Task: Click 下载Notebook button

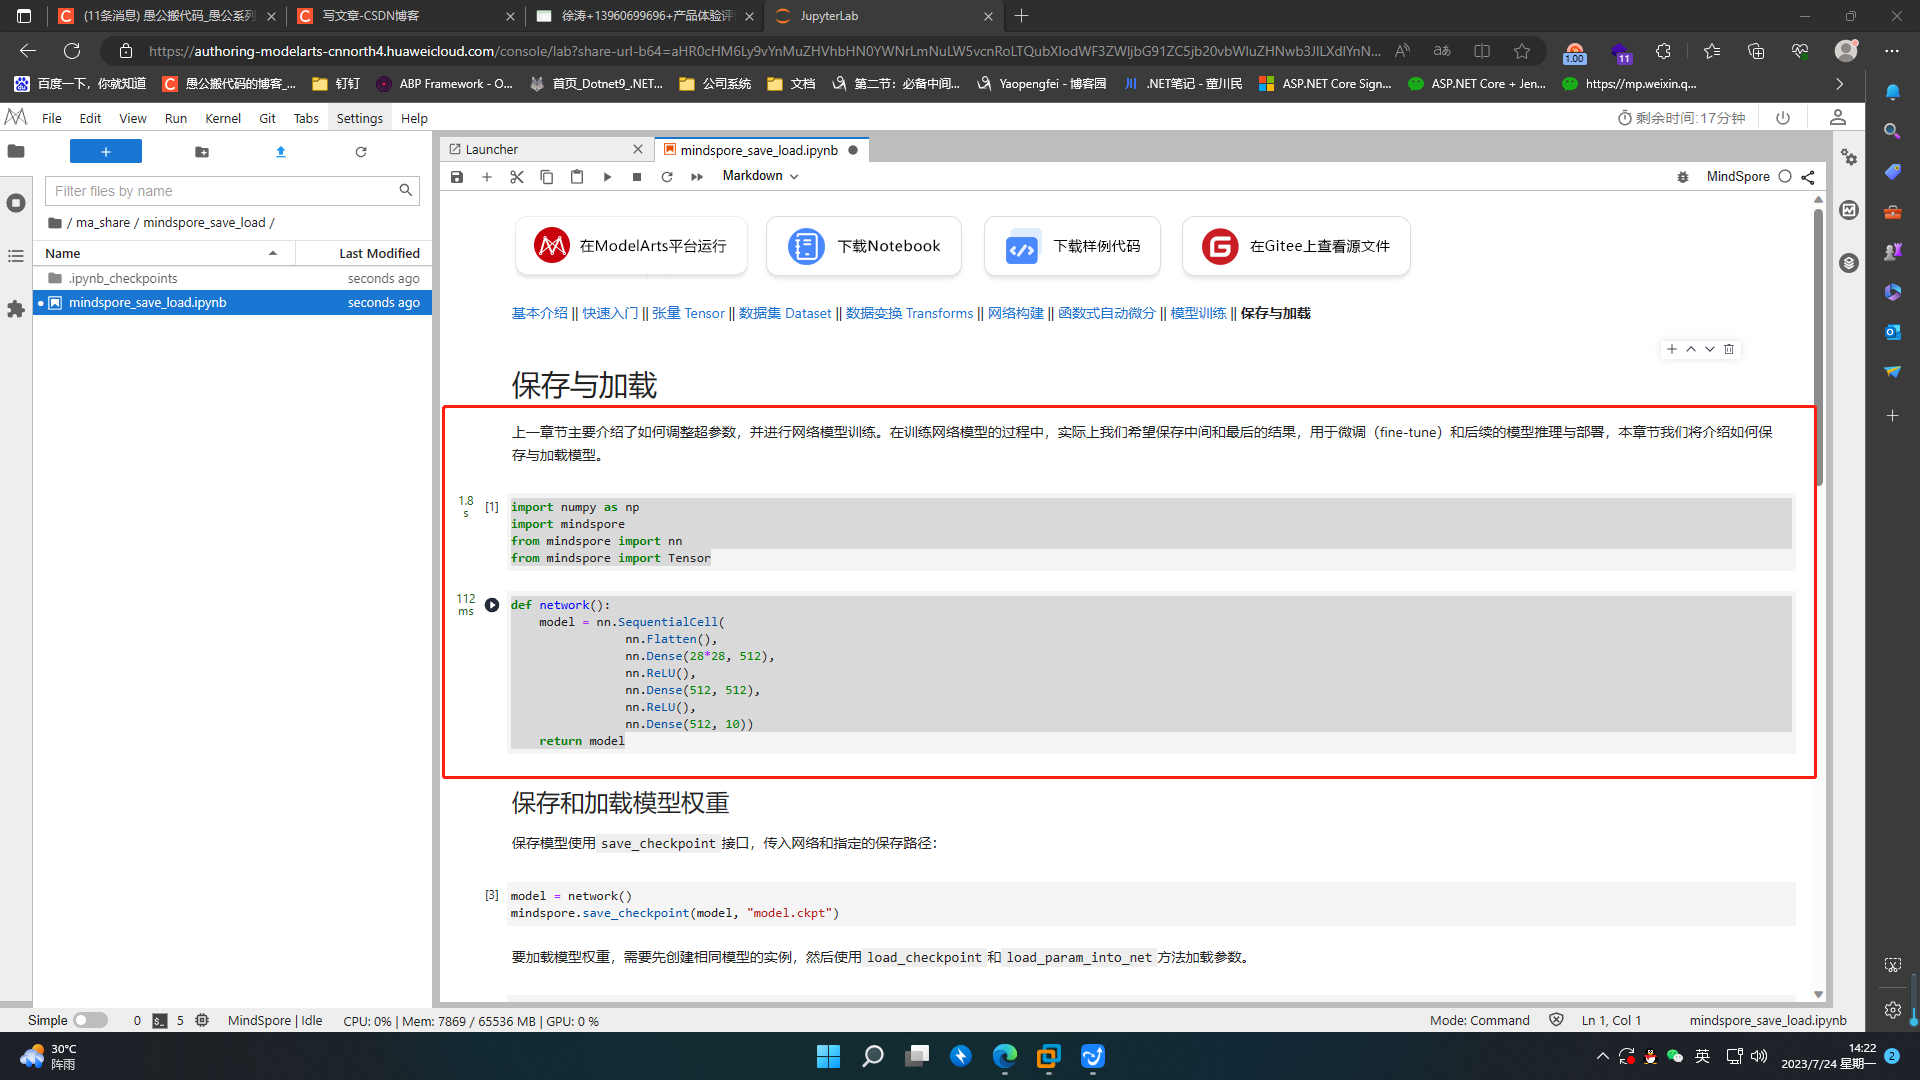Action: click(x=864, y=247)
